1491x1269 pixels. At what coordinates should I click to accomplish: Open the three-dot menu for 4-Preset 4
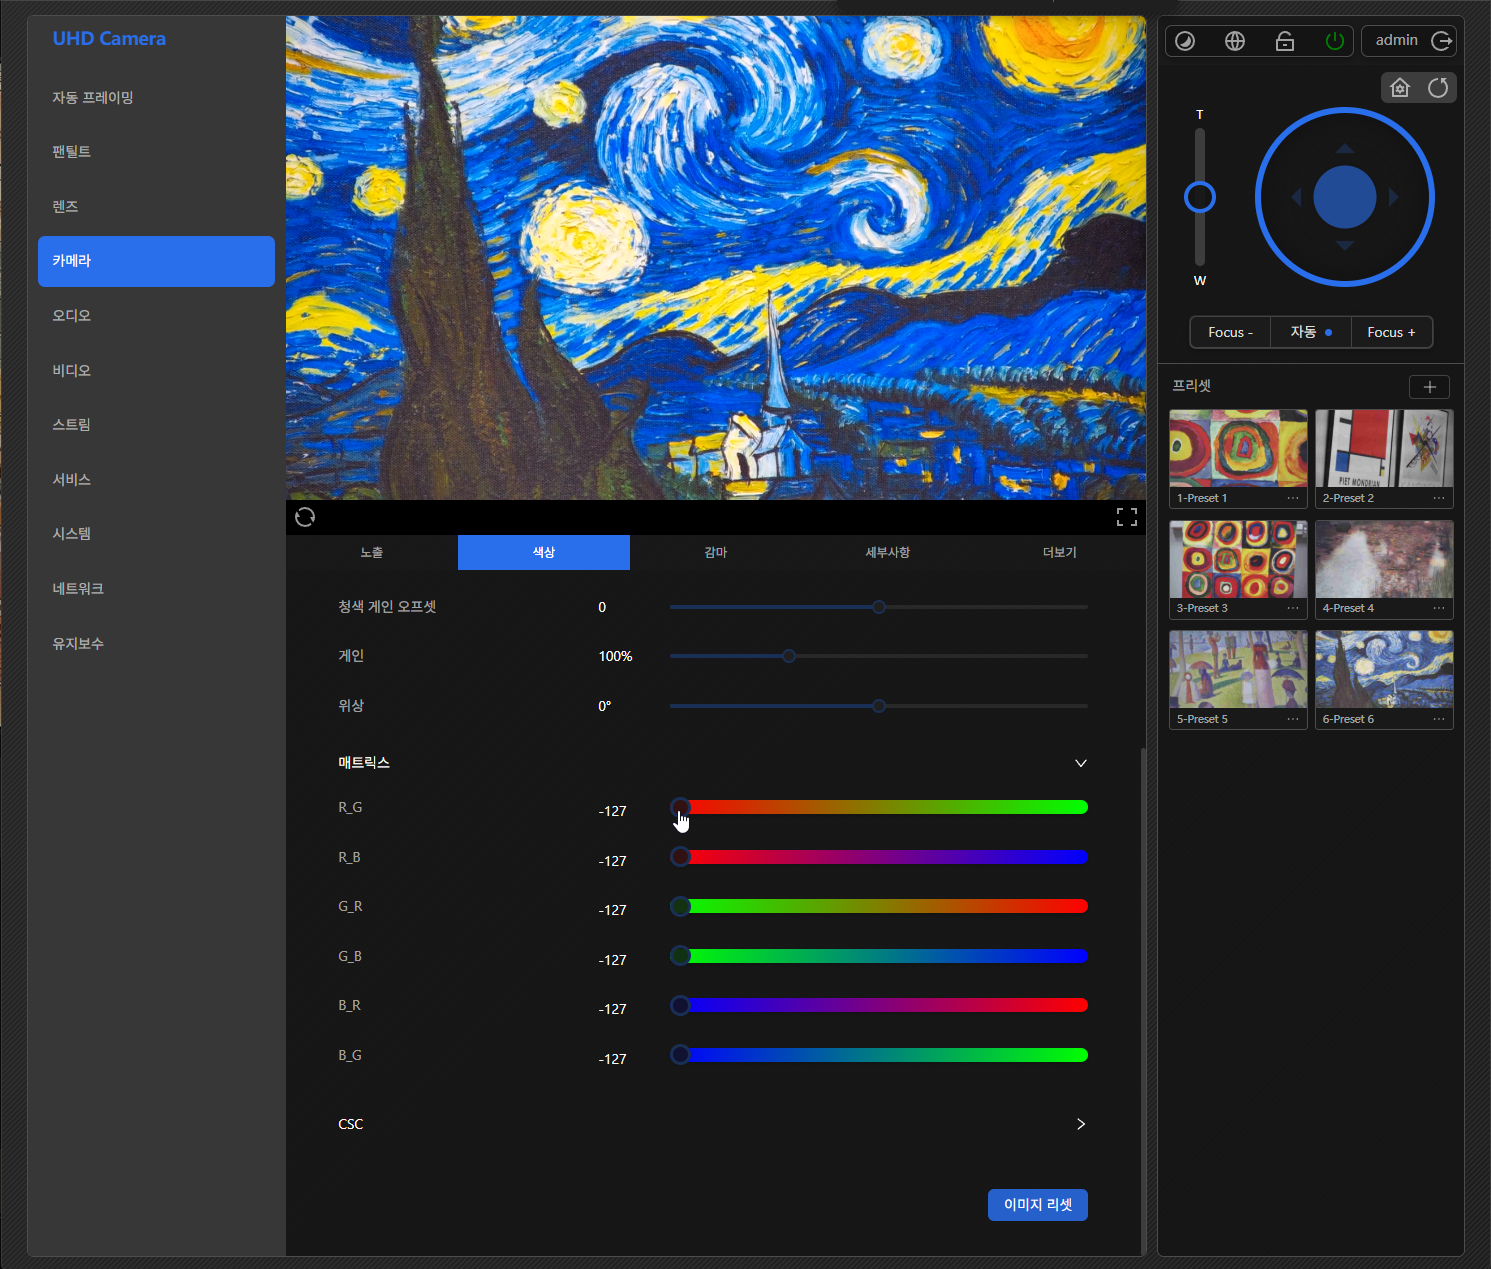coord(1439,608)
